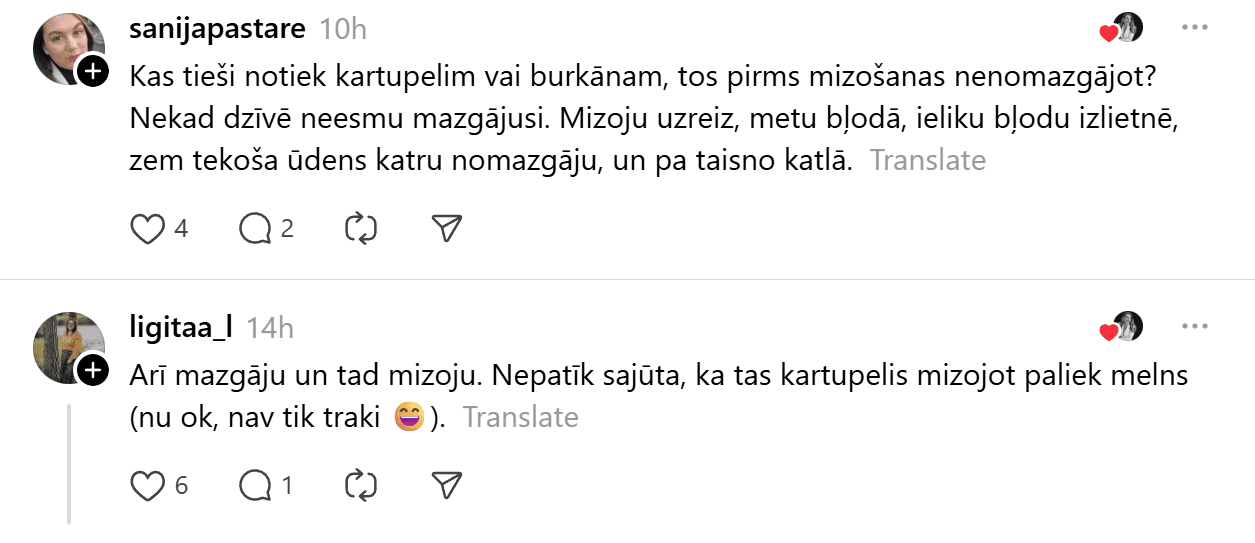Click ligitaa_l's profile avatar

coord(66,345)
